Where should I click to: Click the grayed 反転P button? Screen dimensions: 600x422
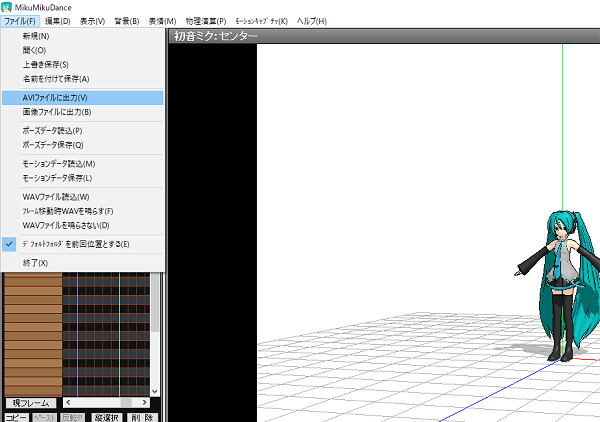coord(73,417)
